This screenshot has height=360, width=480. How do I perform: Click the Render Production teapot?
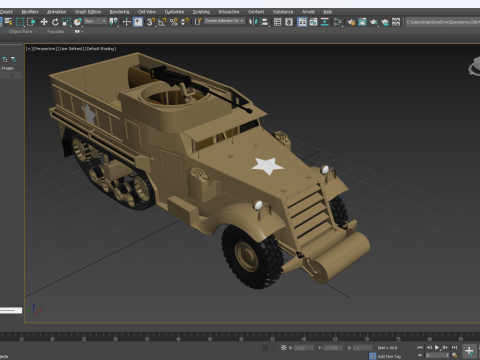pos(374,22)
